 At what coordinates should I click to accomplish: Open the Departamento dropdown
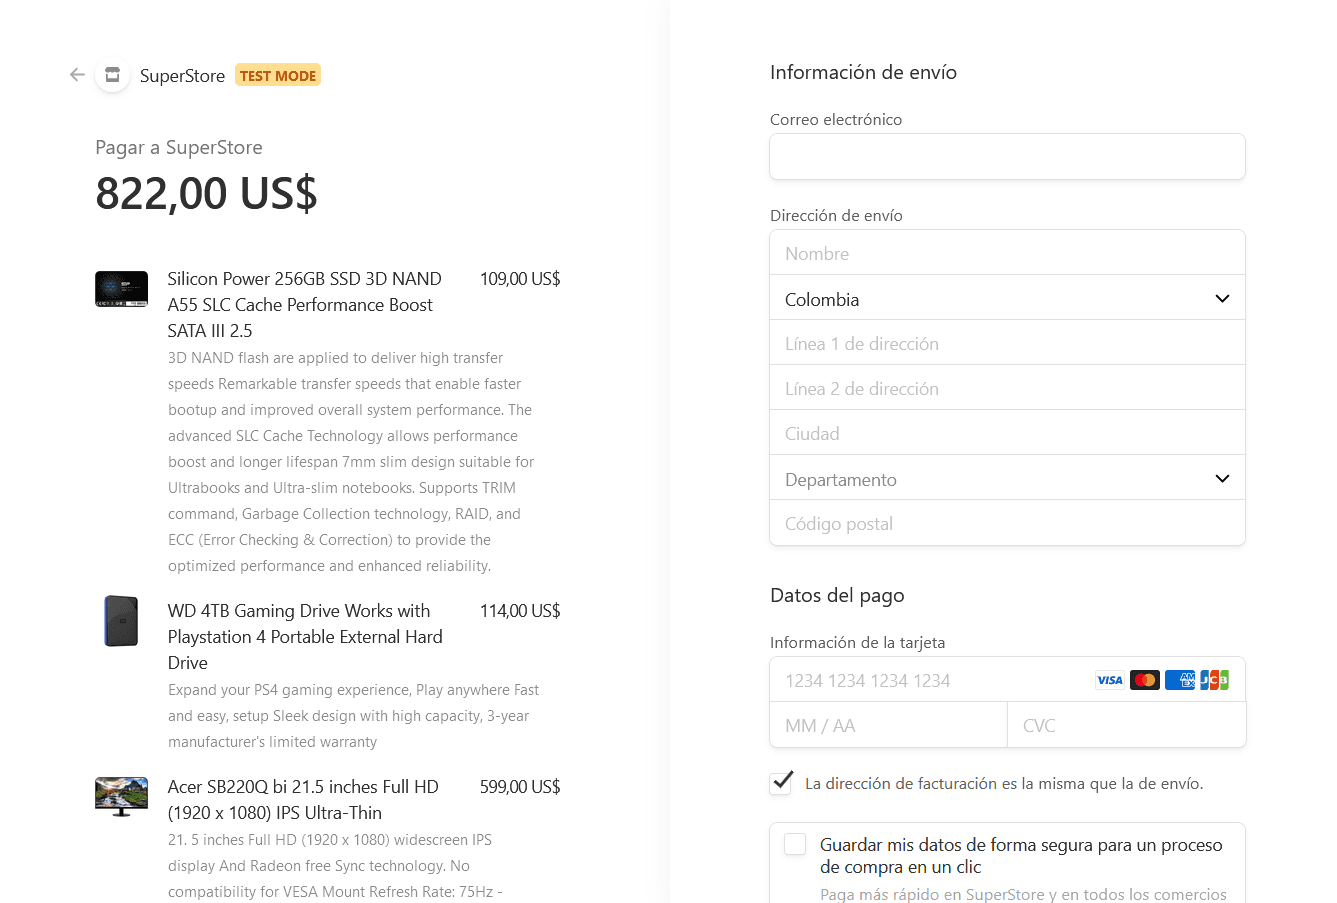(1007, 478)
